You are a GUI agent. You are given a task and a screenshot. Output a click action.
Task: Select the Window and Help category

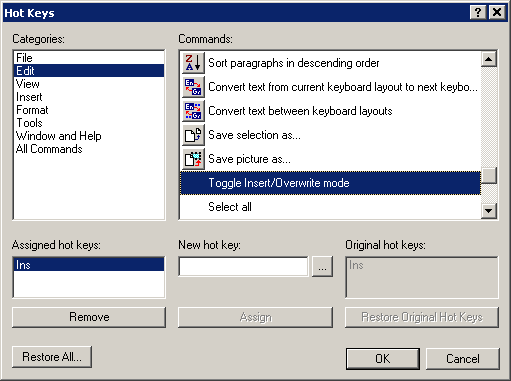coord(89,136)
